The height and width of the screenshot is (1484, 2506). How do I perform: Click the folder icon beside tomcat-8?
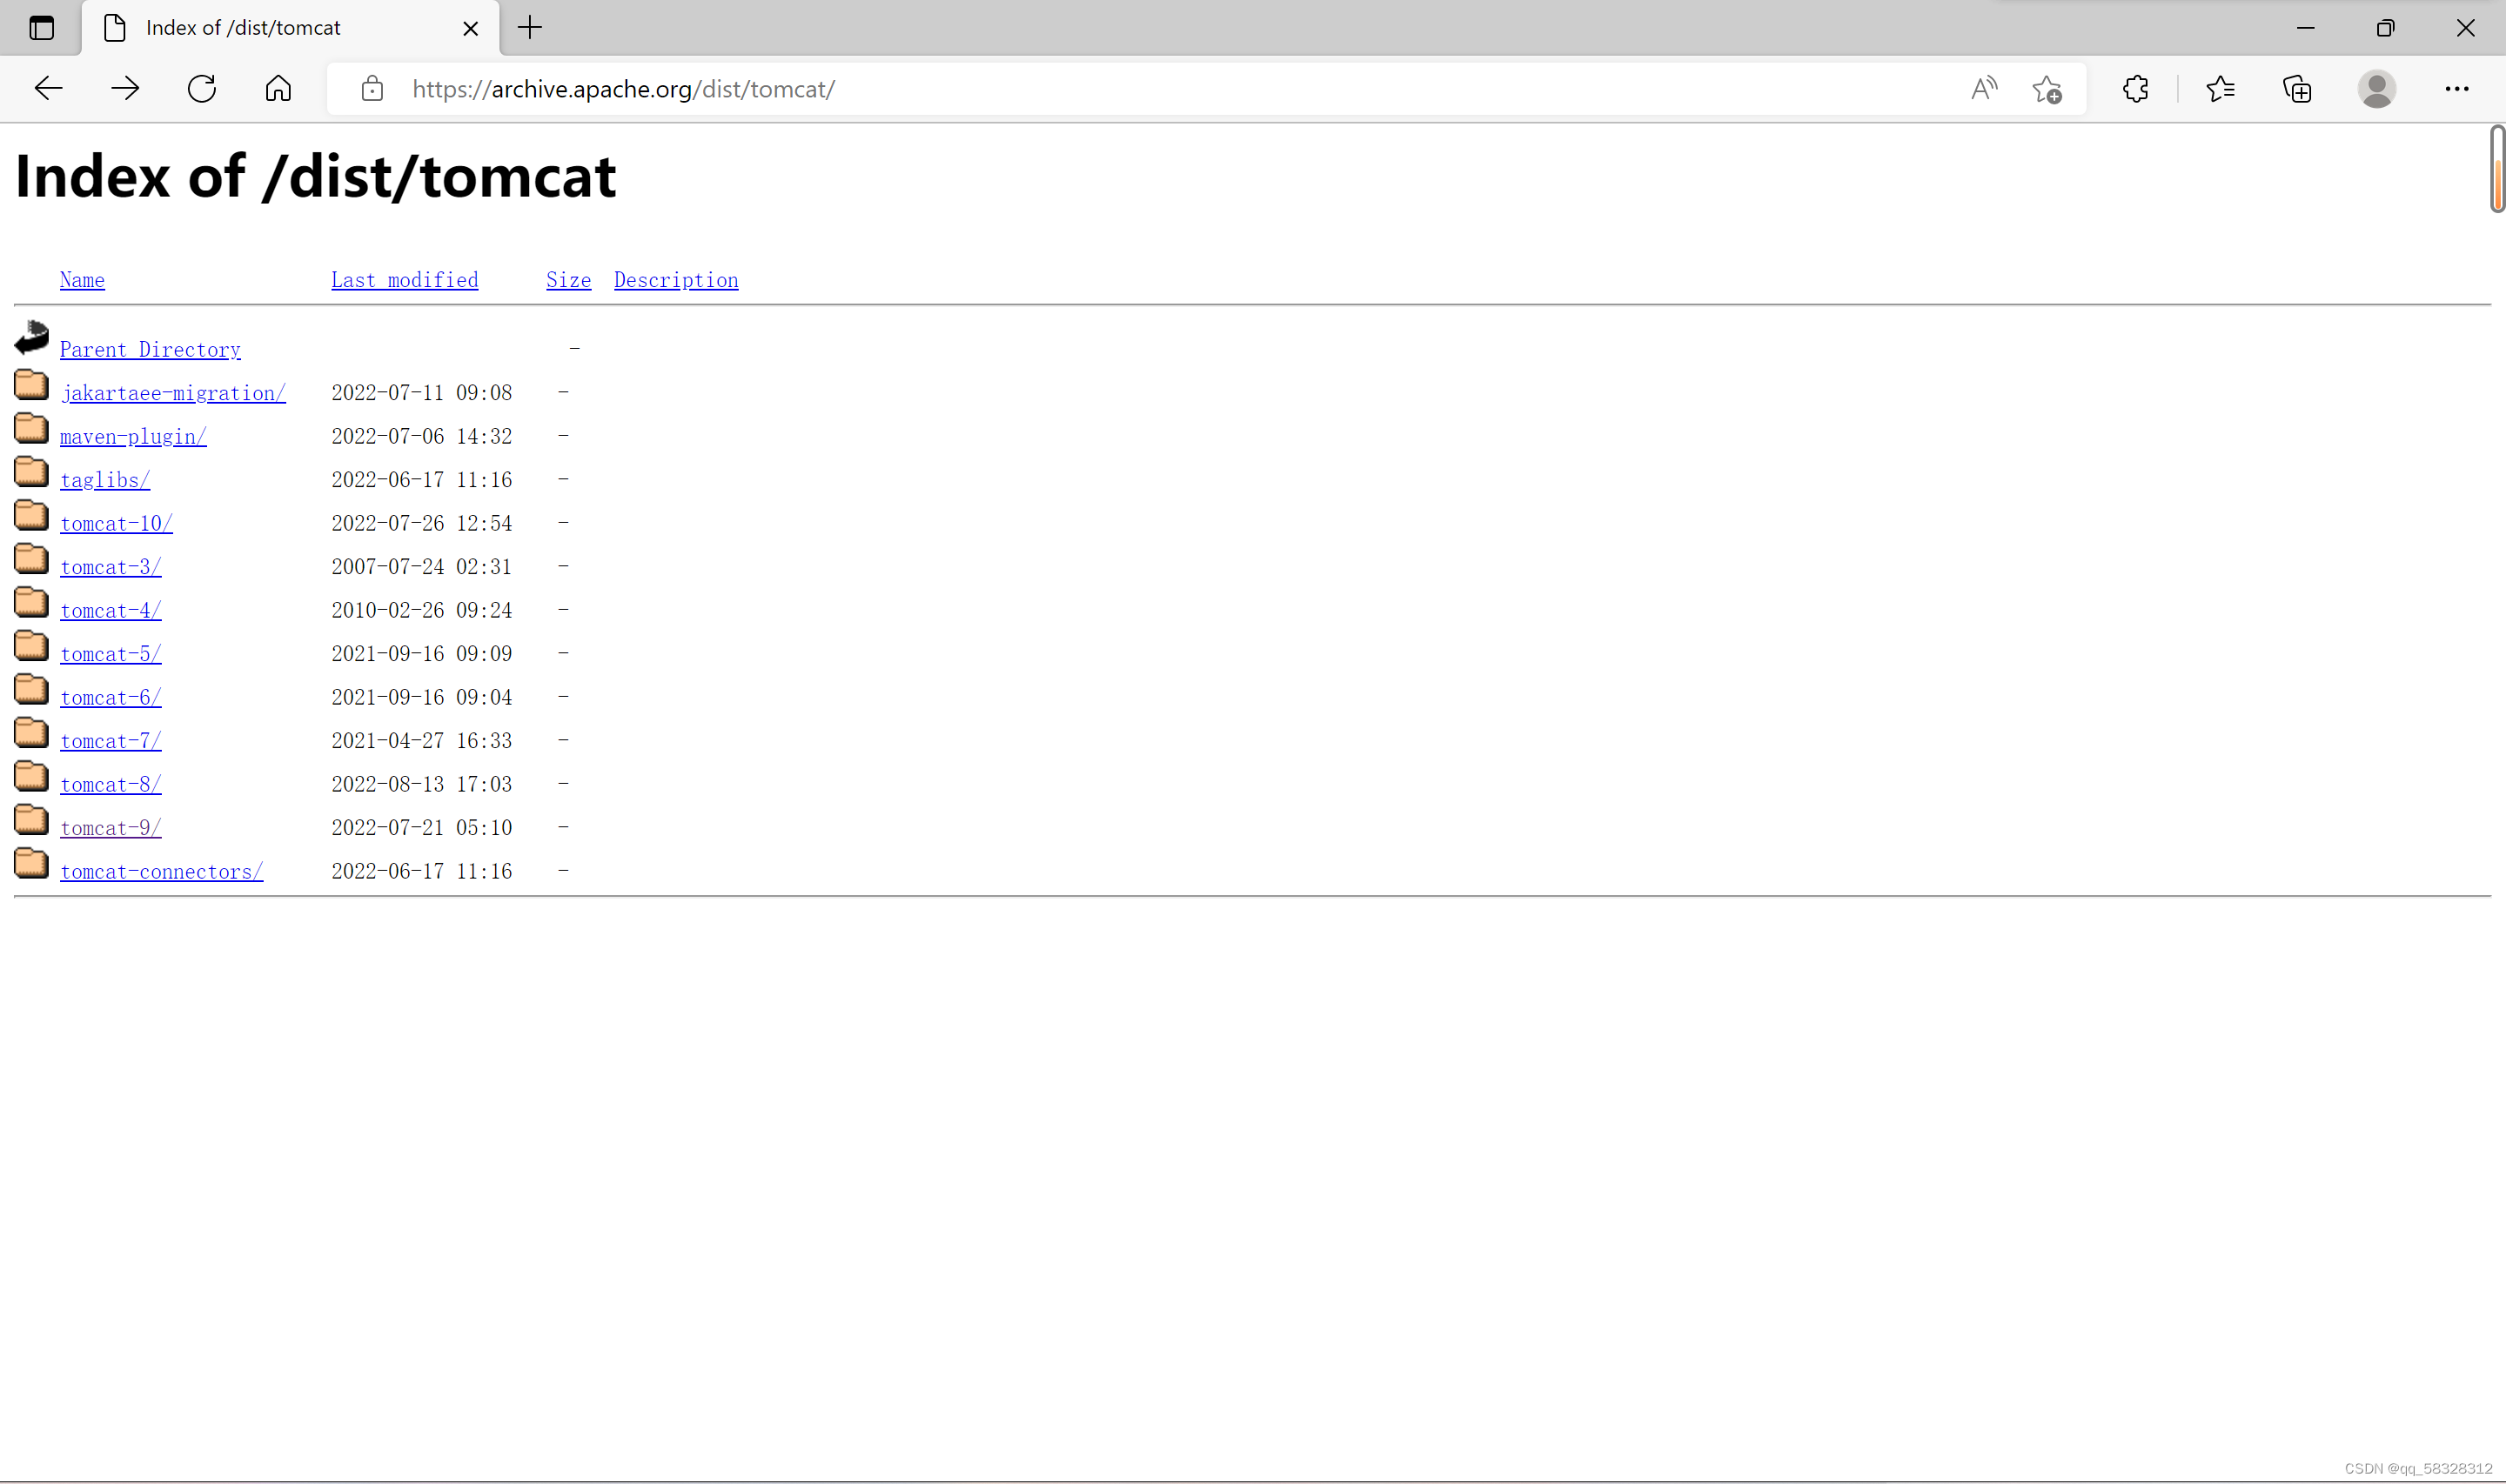(x=31, y=777)
